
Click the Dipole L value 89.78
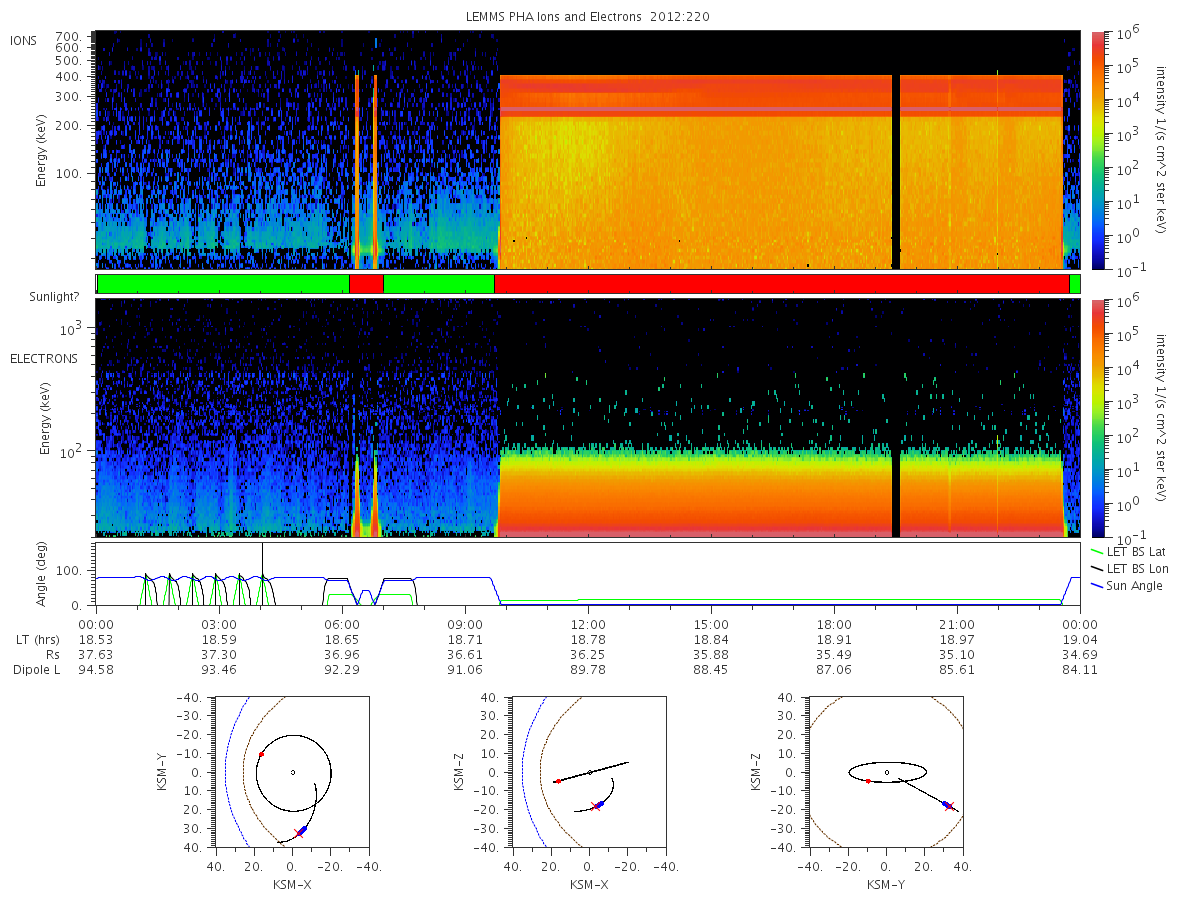588,670
